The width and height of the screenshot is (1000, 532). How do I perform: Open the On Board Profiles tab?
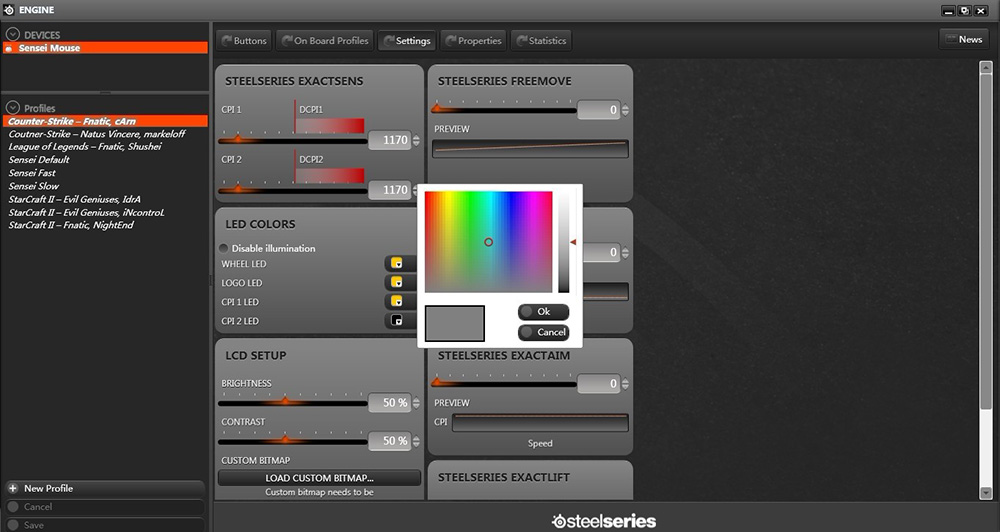pyautogui.click(x=325, y=40)
